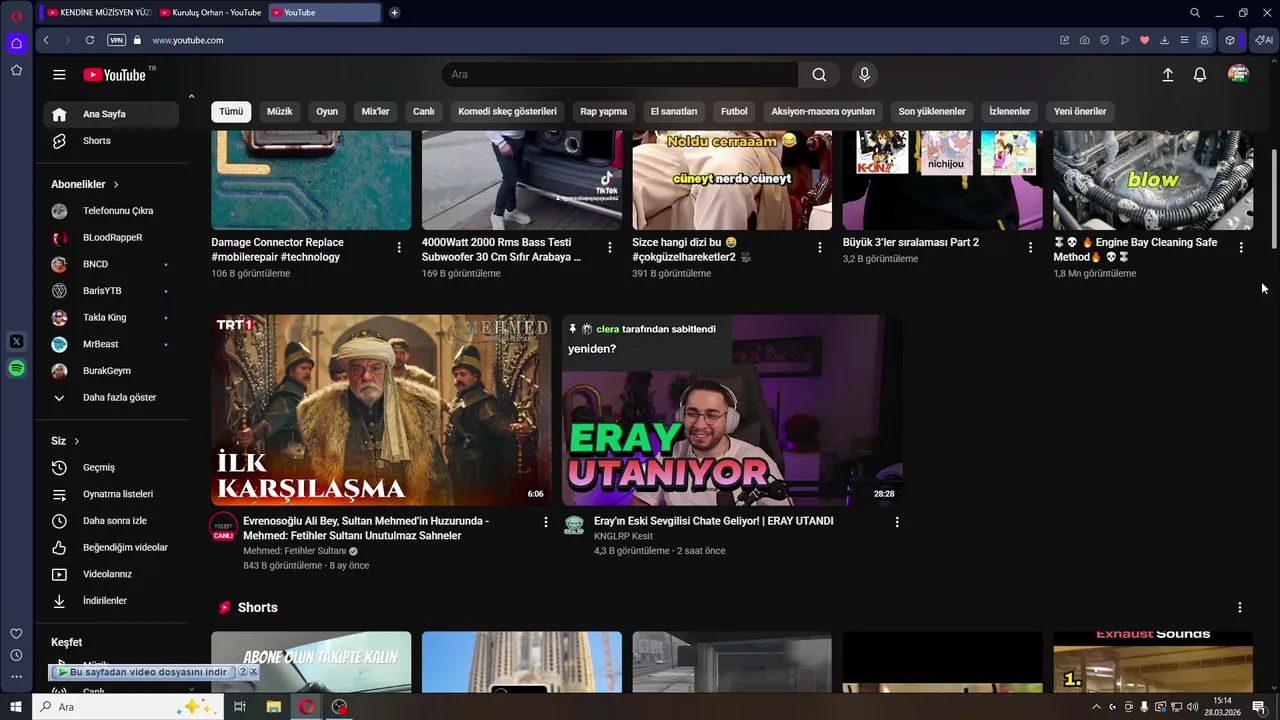This screenshot has width=1280, height=720.
Task: Open Beğendiğim videolar in the sidebar
Action: tap(111, 548)
